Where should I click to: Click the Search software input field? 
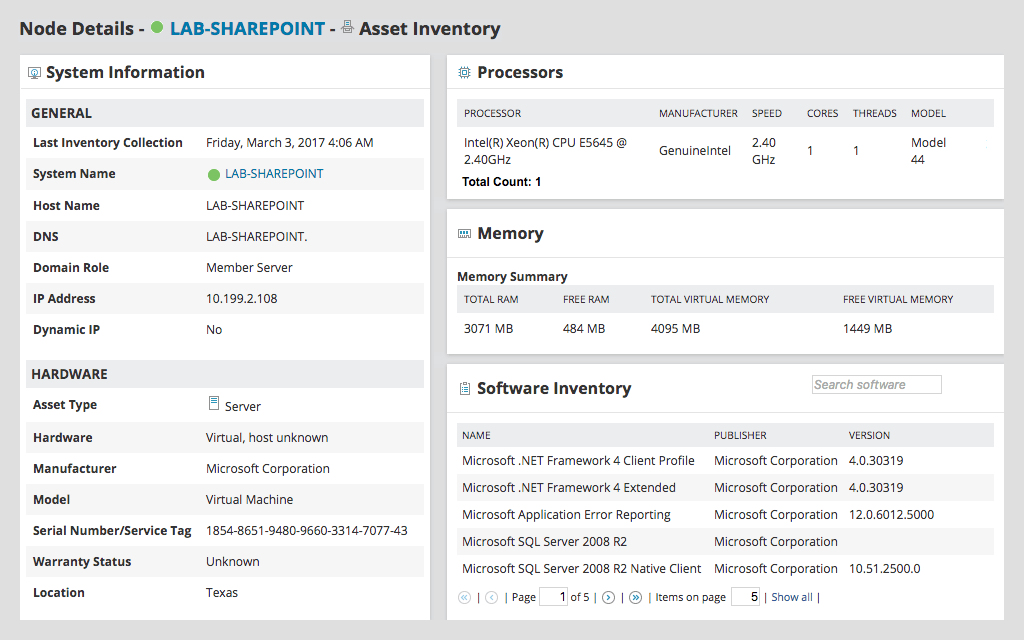tap(876, 384)
